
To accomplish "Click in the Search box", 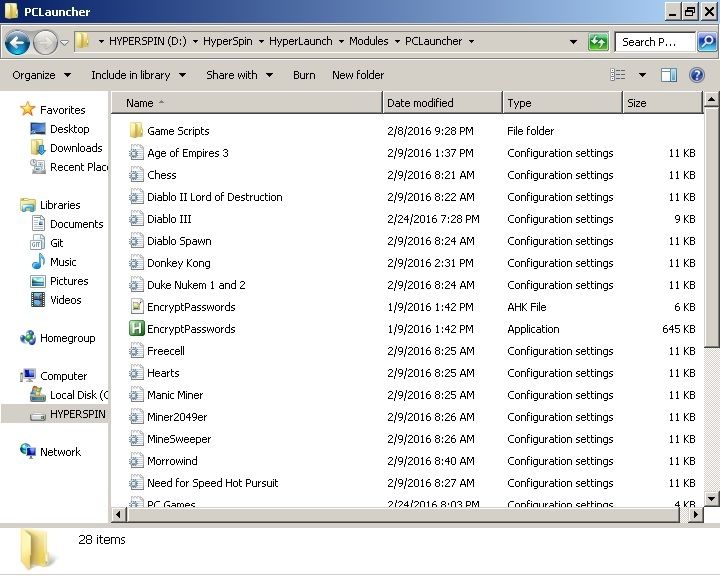I will (655, 42).
